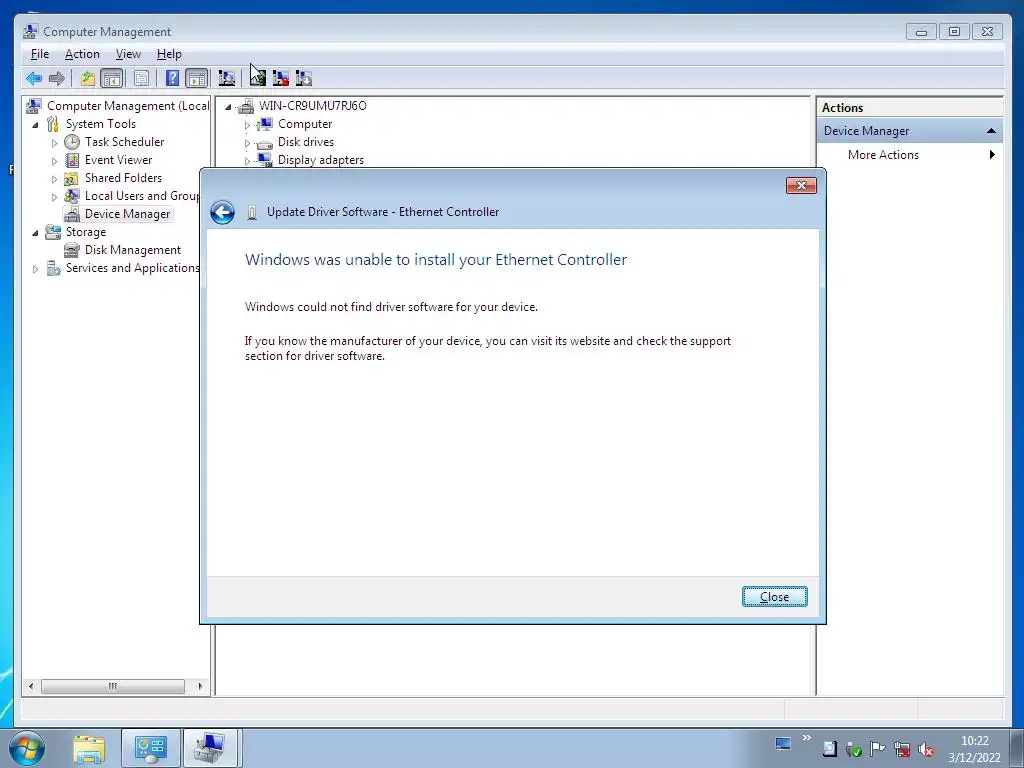
Task: Click the Uninstall device toolbar icon with red X
Action: click(281, 78)
